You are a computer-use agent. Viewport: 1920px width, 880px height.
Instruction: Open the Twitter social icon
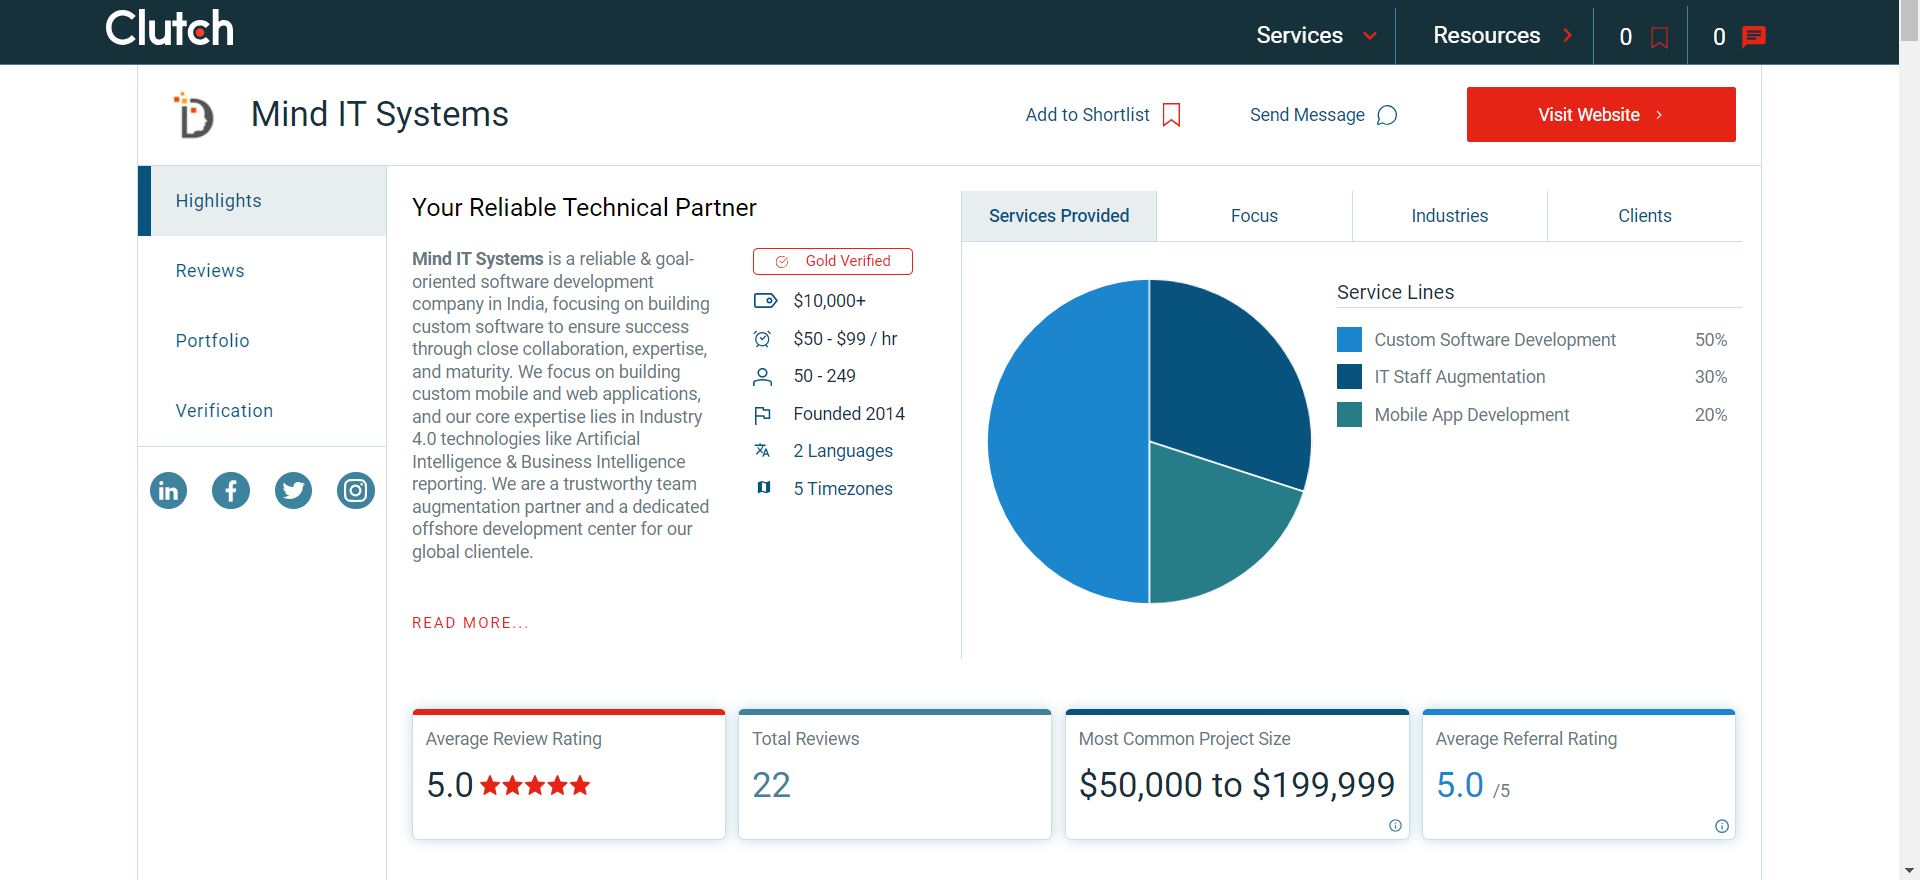[293, 491]
